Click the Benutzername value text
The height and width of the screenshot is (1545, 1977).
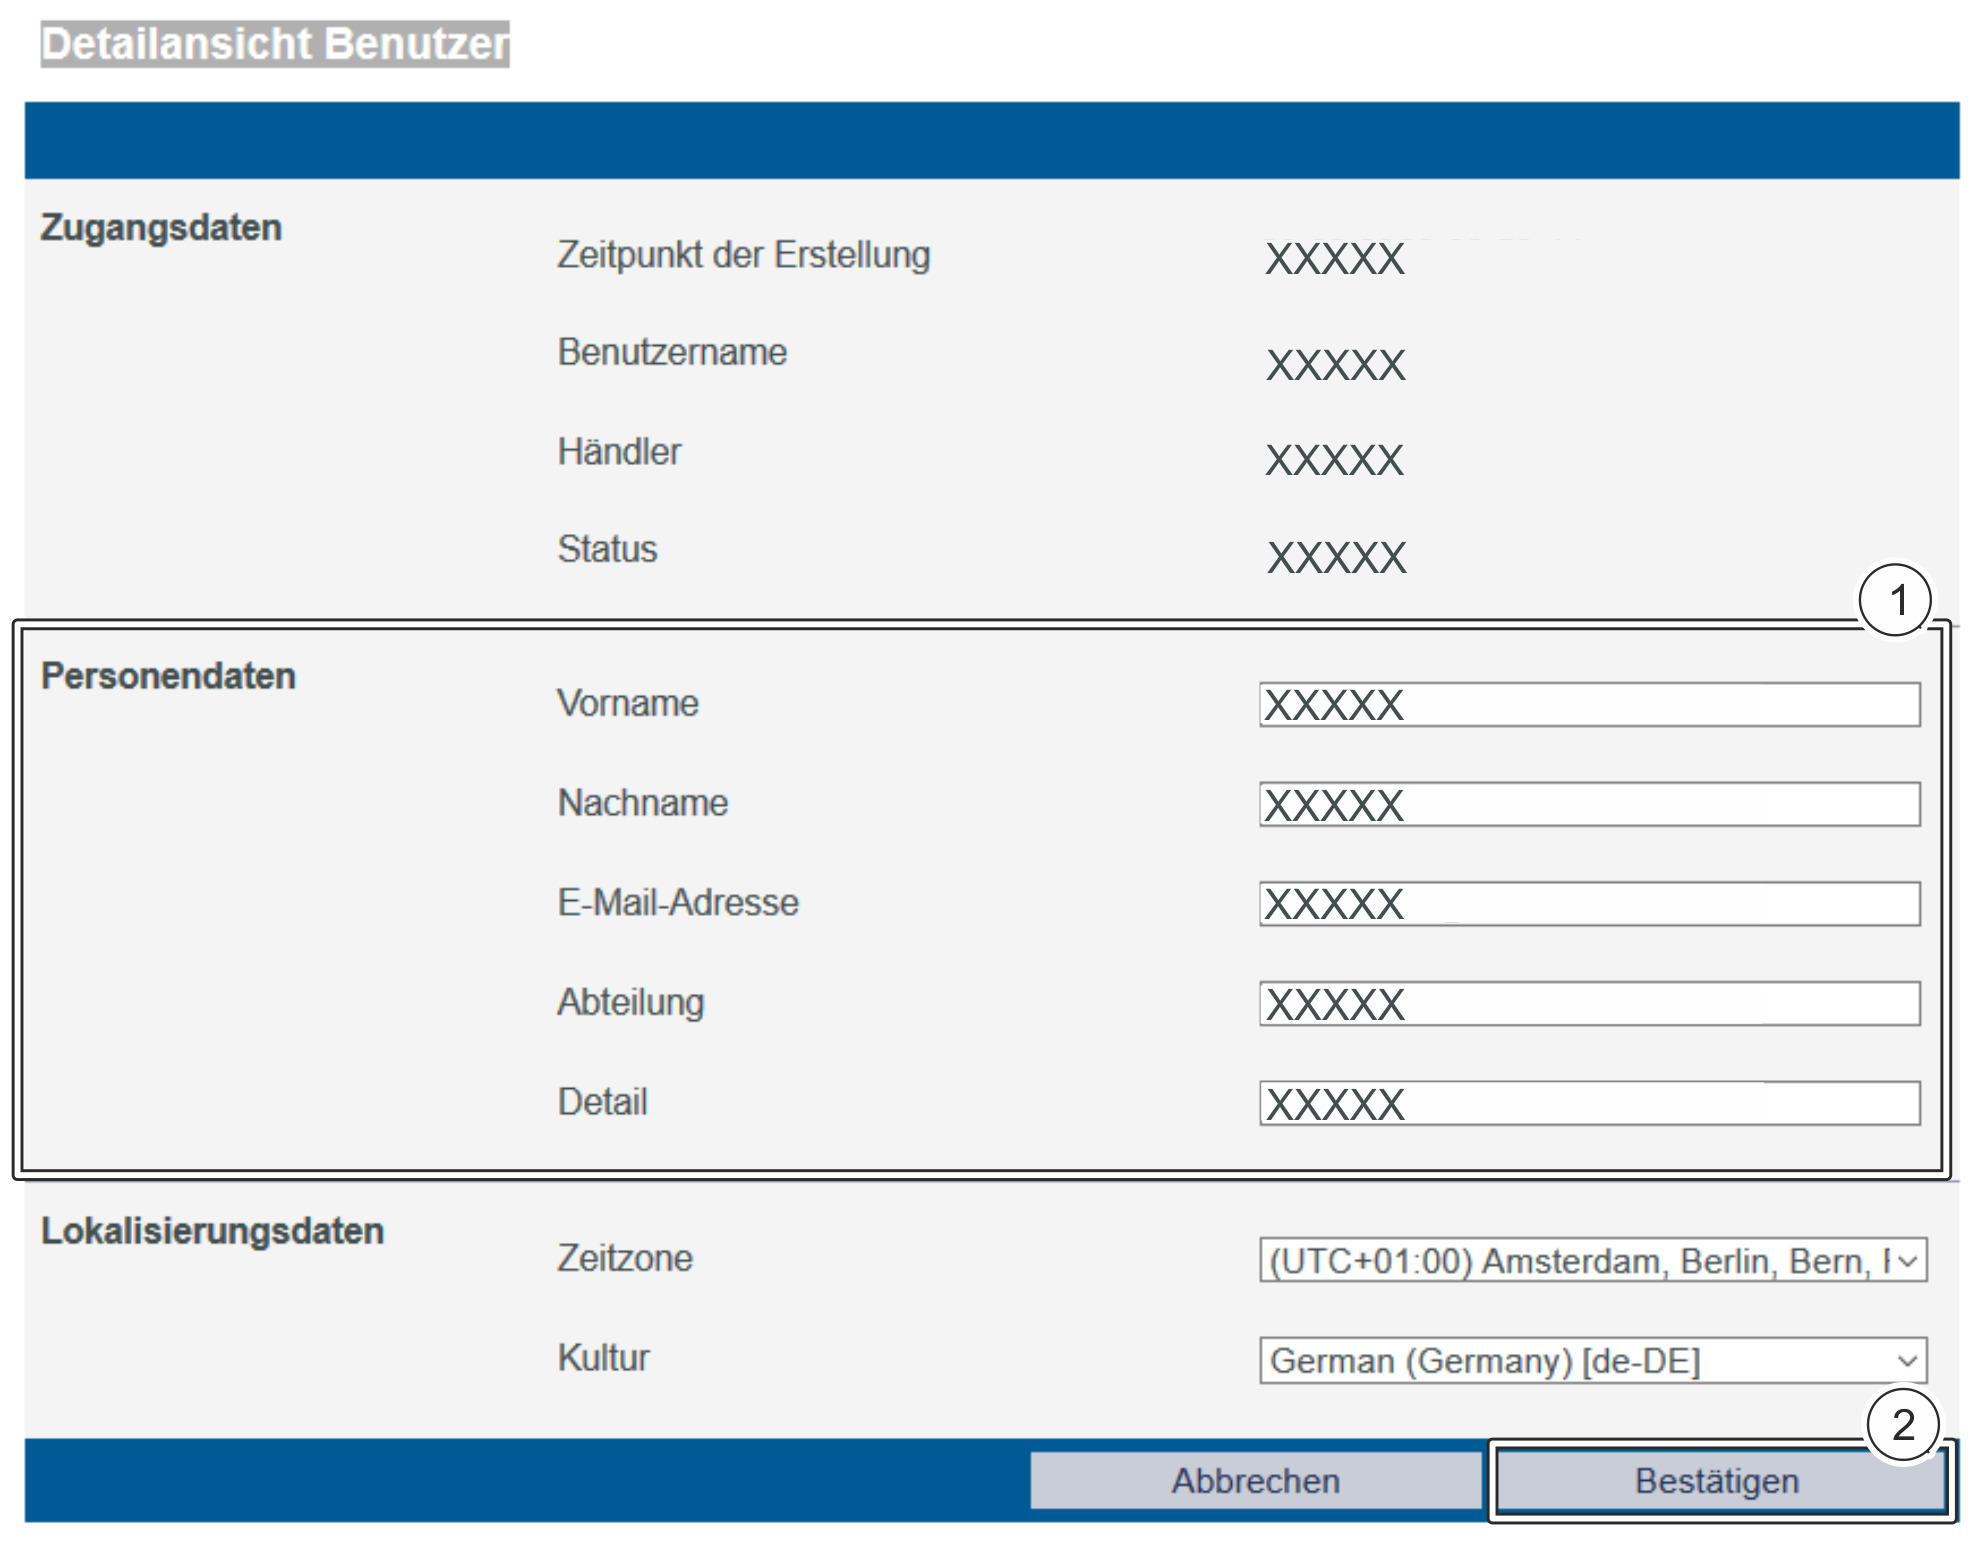[1335, 365]
